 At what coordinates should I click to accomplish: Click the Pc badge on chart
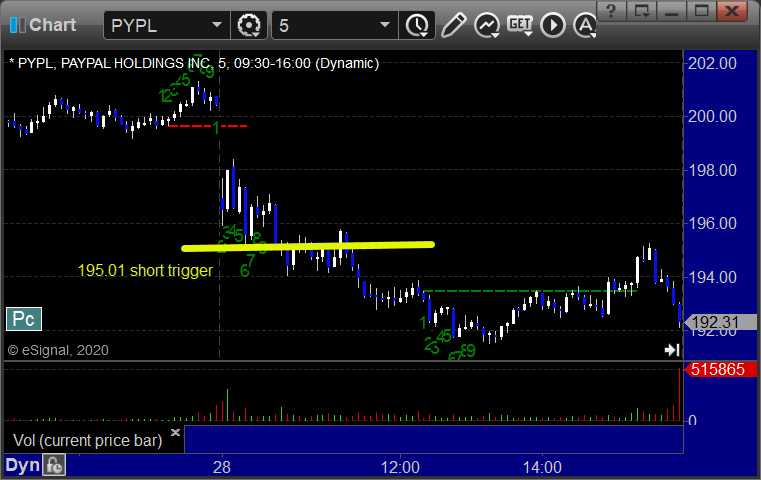(24, 319)
